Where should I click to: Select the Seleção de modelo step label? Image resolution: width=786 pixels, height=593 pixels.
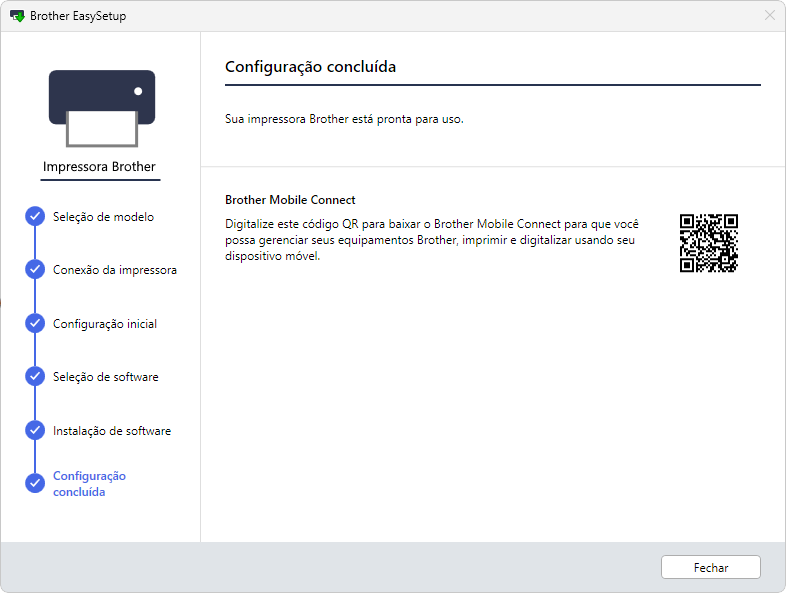(103, 217)
